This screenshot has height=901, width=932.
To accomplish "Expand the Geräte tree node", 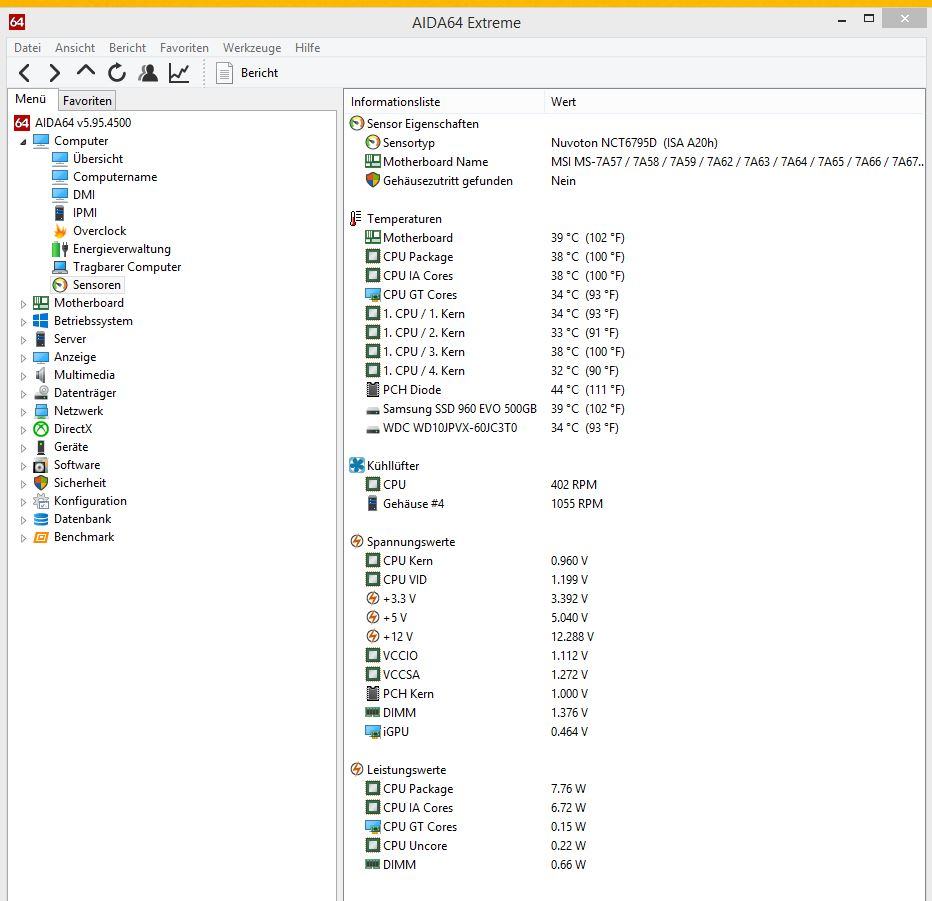I will [23, 448].
